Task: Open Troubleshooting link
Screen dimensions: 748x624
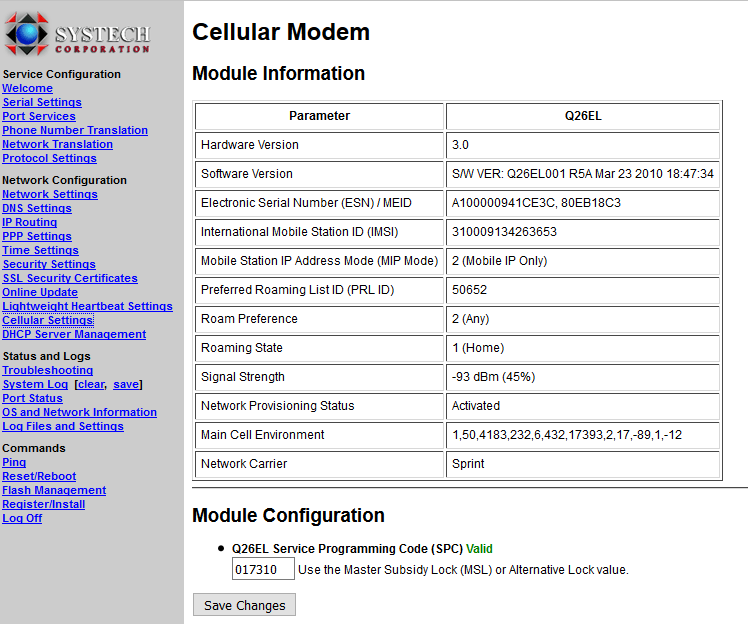Action: point(47,370)
